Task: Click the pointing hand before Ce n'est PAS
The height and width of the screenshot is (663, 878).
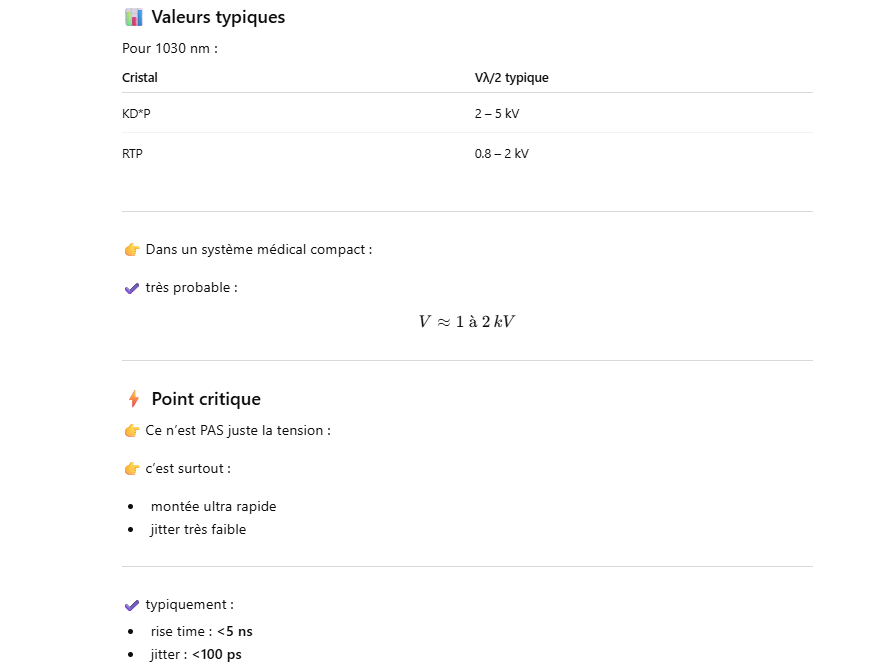Action: [x=132, y=431]
